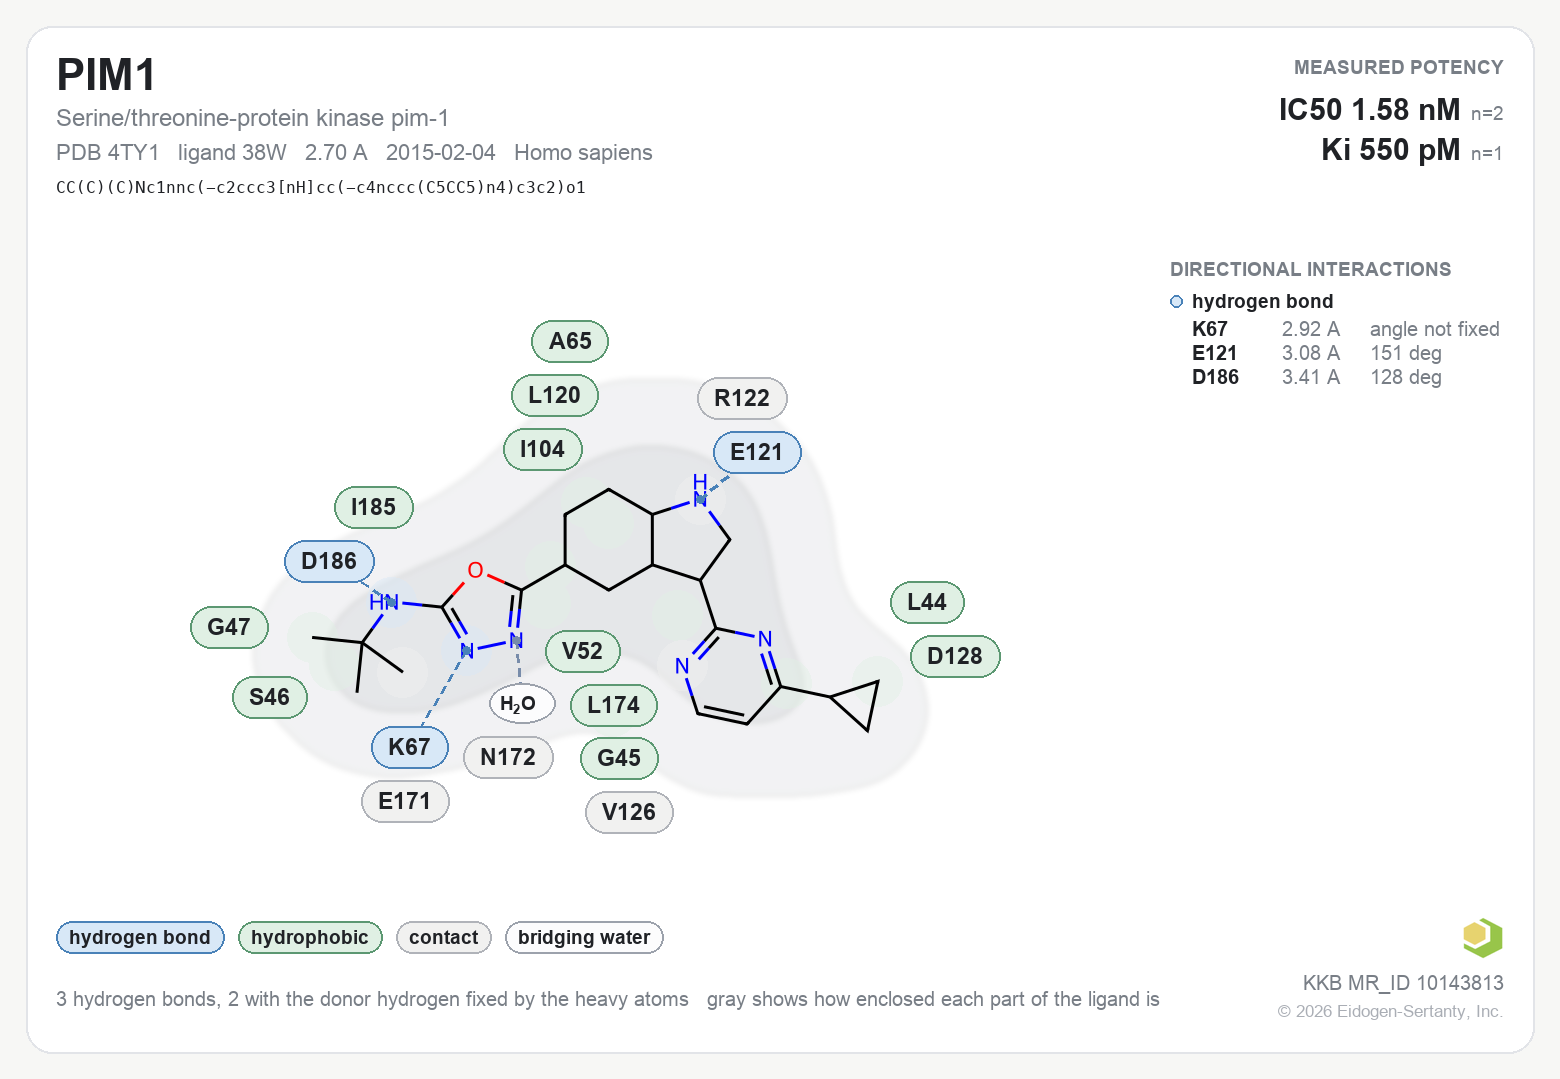Viewport: 1560px width, 1079px height.
Task: Click K67 row in interactions table
Action: pos(1345,329)
